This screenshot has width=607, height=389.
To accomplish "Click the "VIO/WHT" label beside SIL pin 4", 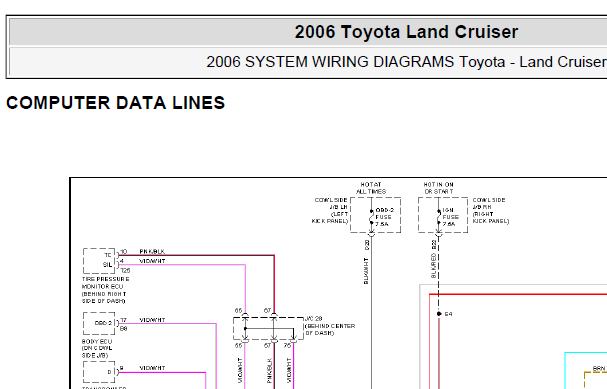I will point(152,261).
